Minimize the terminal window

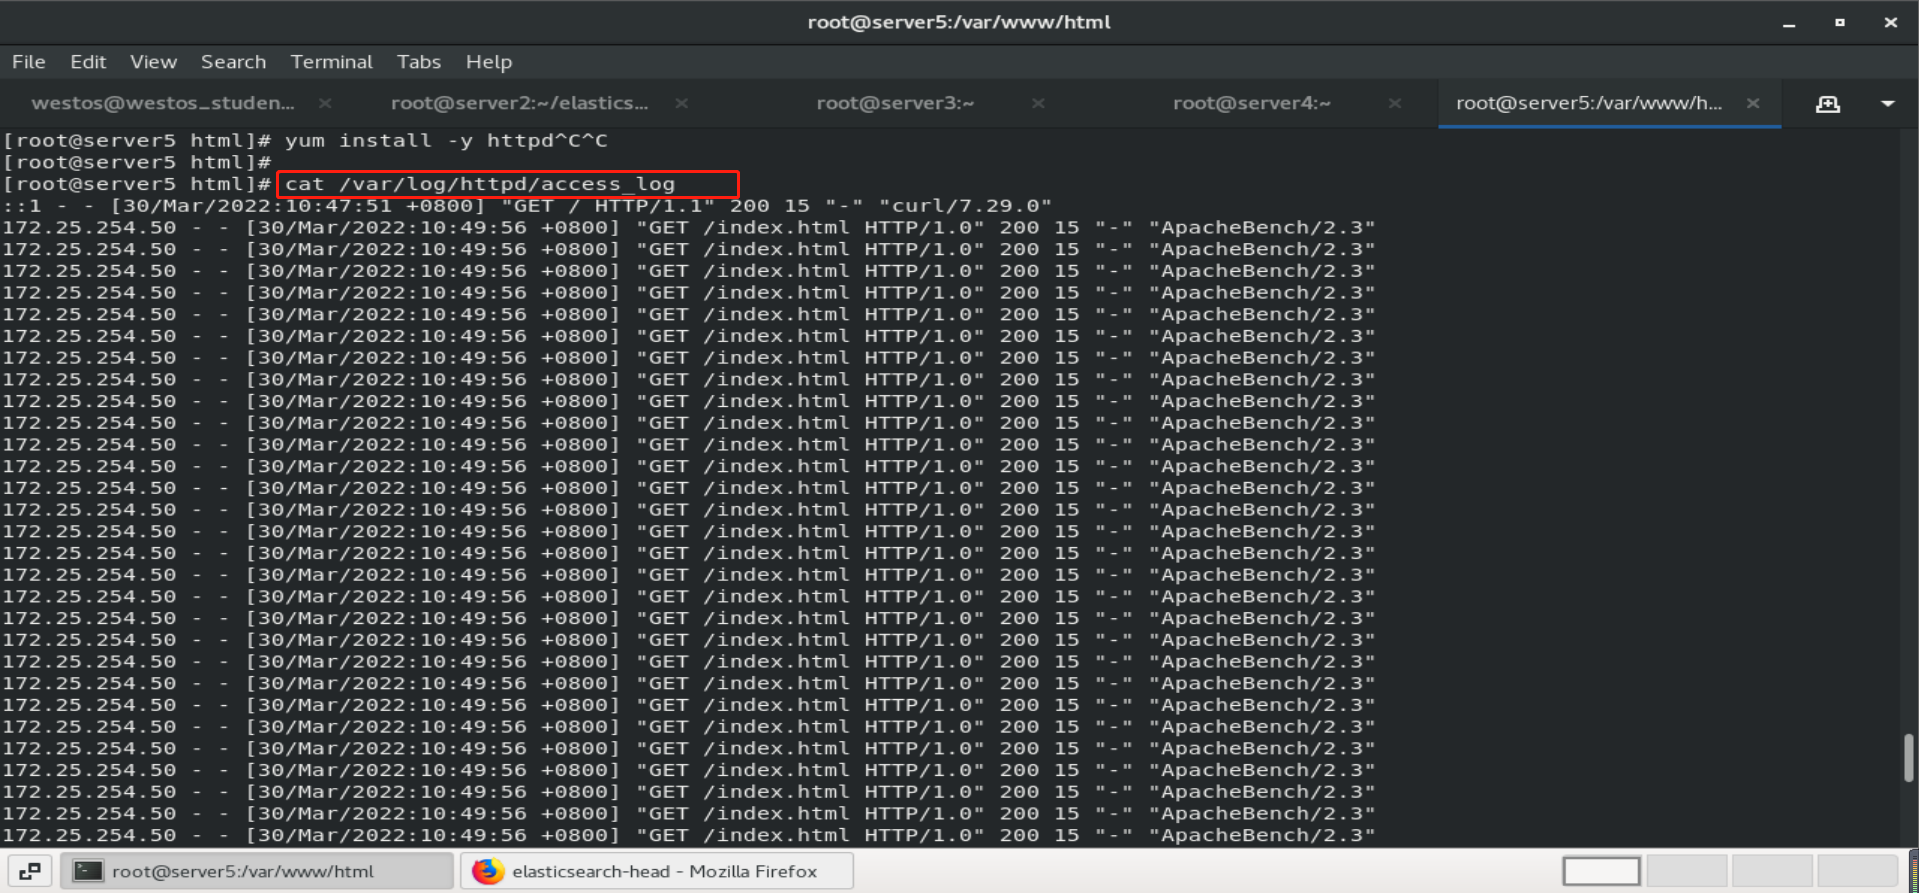pyautogui.click(x=1789, y=23)
